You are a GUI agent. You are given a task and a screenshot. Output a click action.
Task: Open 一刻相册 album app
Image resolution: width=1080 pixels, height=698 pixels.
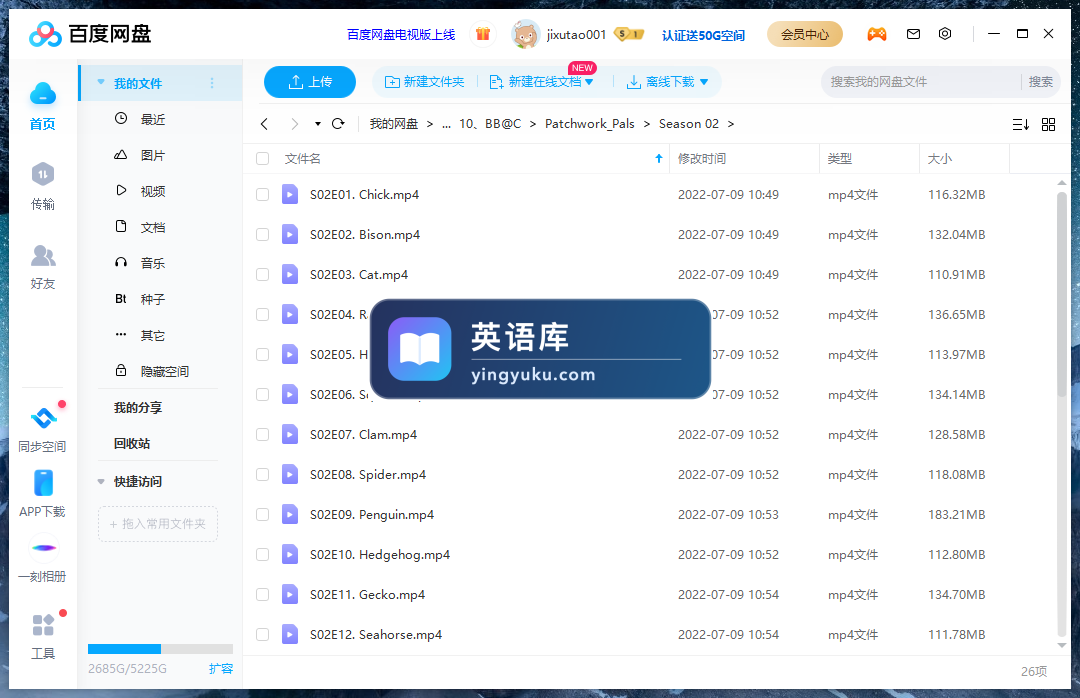coord(43,559)
